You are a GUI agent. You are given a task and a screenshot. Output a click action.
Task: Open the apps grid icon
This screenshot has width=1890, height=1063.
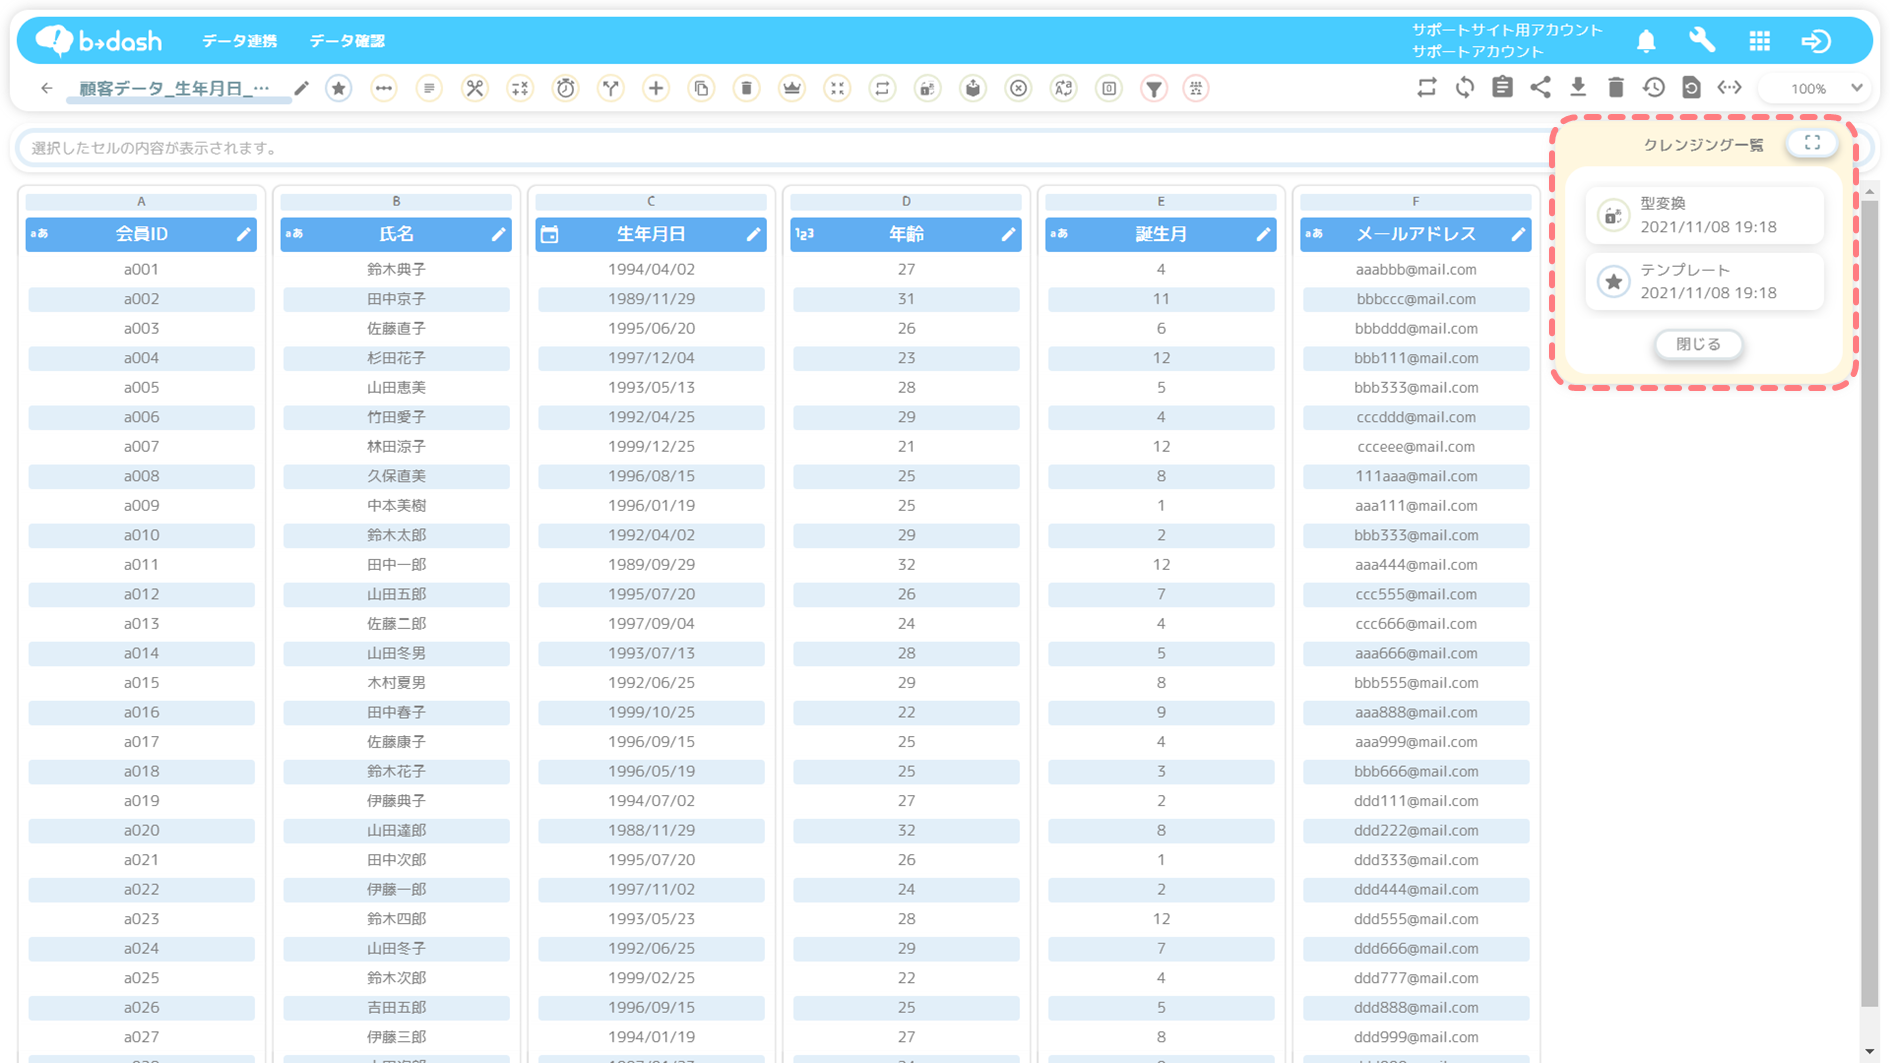tap(1760, 41)
